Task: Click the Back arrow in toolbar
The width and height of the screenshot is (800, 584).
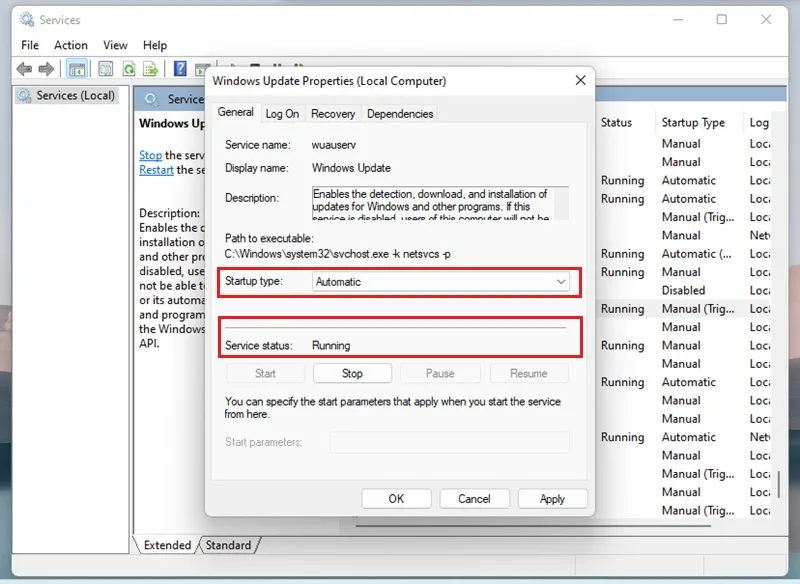Action: pos(24,69)
